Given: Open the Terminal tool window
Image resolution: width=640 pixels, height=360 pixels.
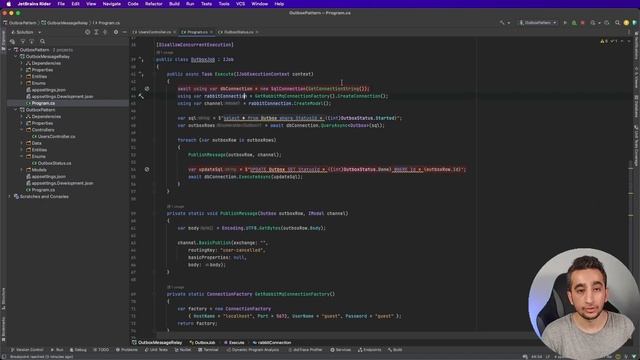Looking at the screenshot, I should (x=209, y=350).
